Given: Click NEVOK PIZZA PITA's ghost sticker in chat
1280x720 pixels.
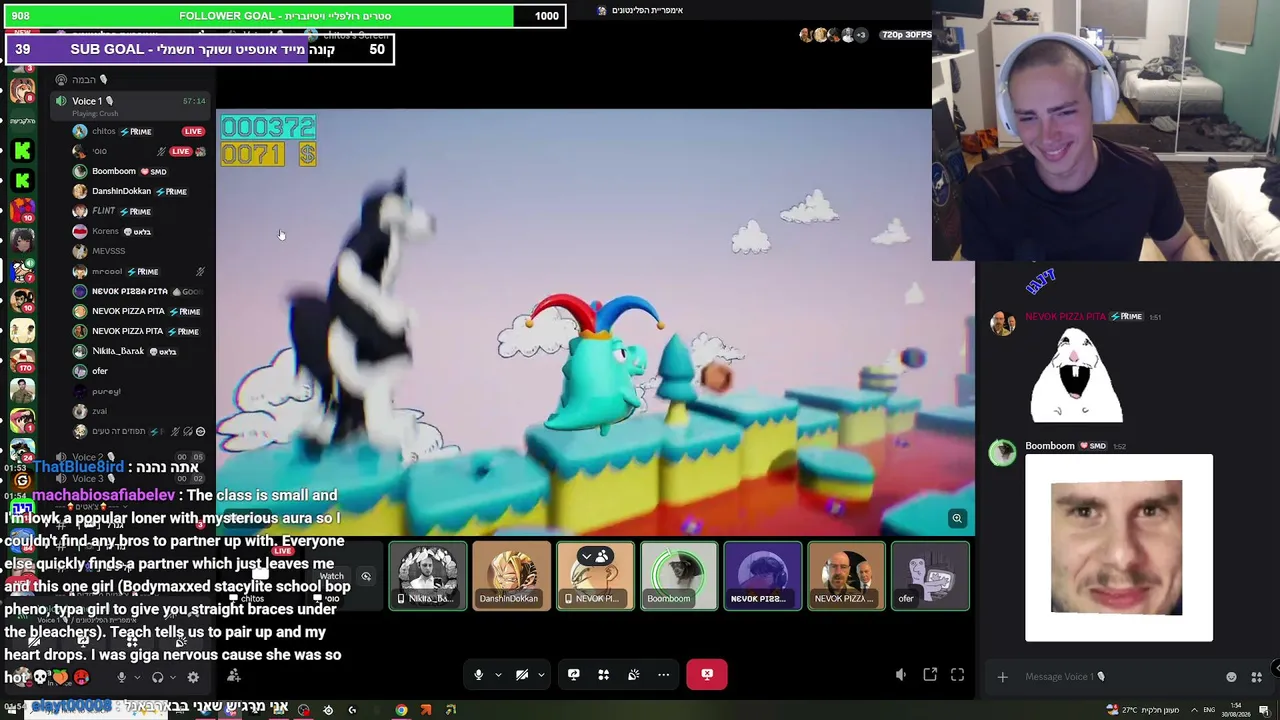Looking at the screenshot, I should tap(1077, 376).
